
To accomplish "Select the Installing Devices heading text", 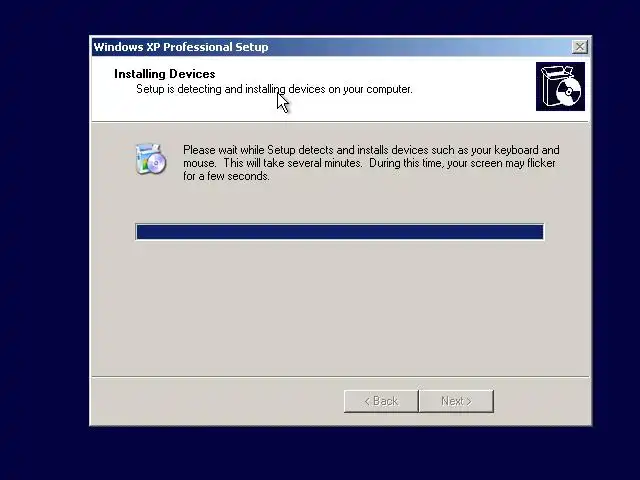I will pyautogui.click(x=164, y=74).
